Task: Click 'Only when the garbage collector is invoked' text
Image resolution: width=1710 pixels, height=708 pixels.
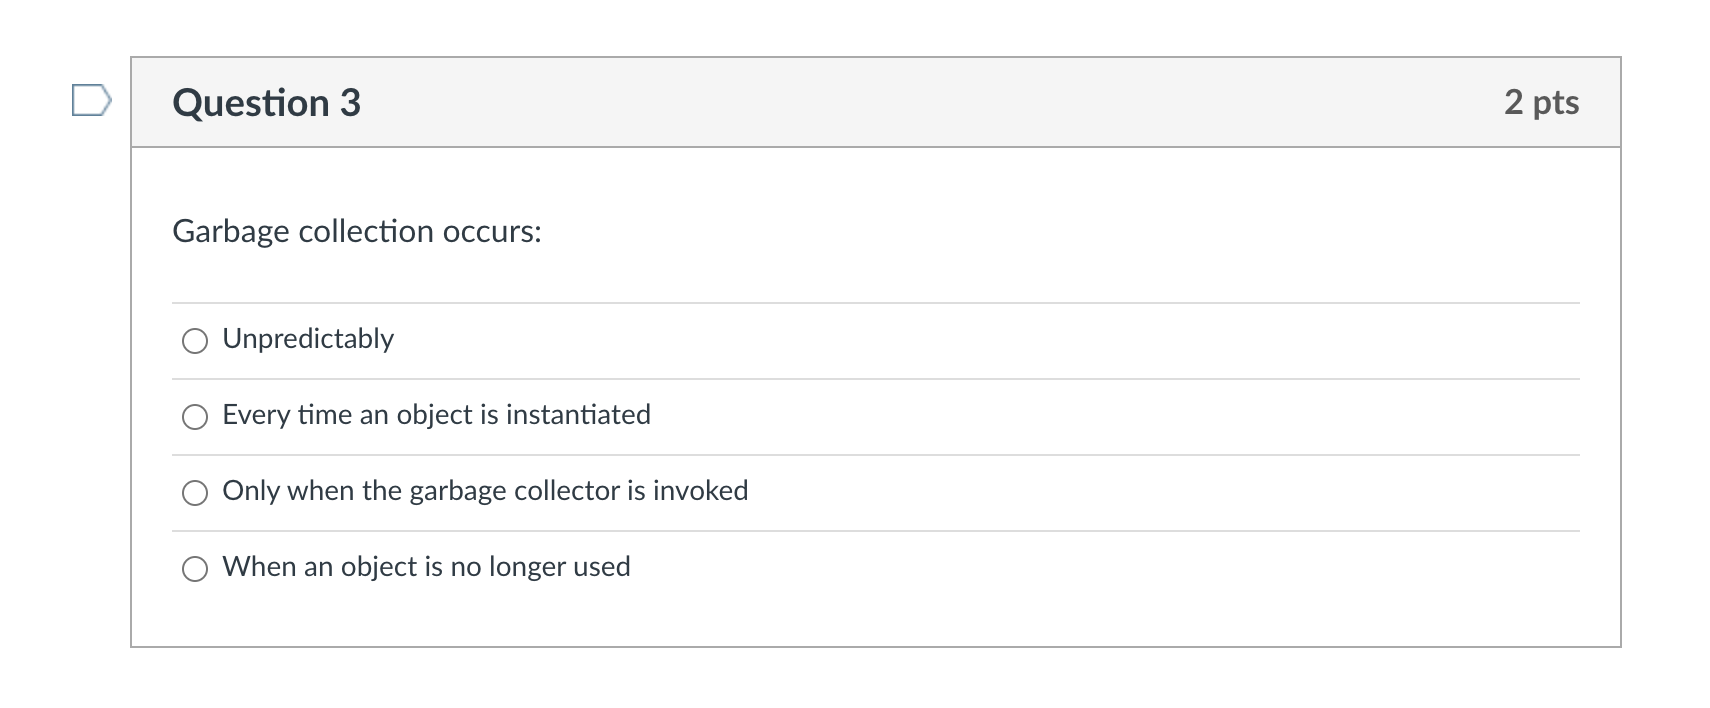Action: pos(485,491)
